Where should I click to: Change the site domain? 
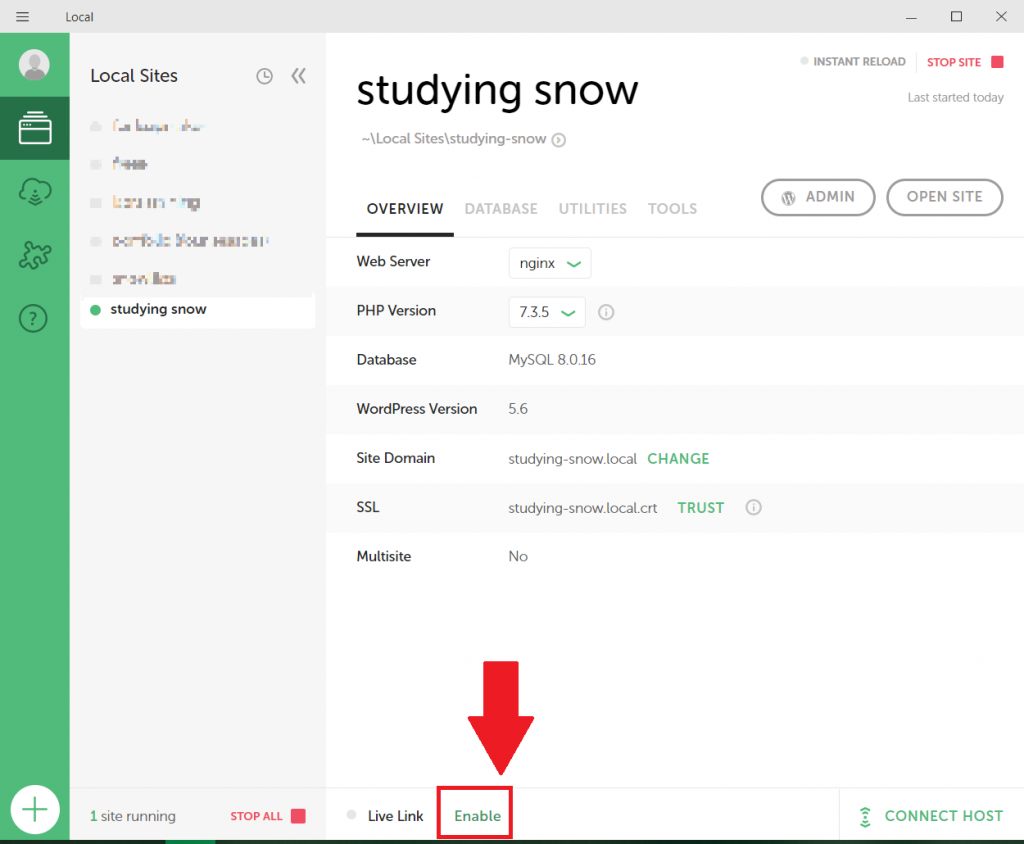[x=678, y=459]
